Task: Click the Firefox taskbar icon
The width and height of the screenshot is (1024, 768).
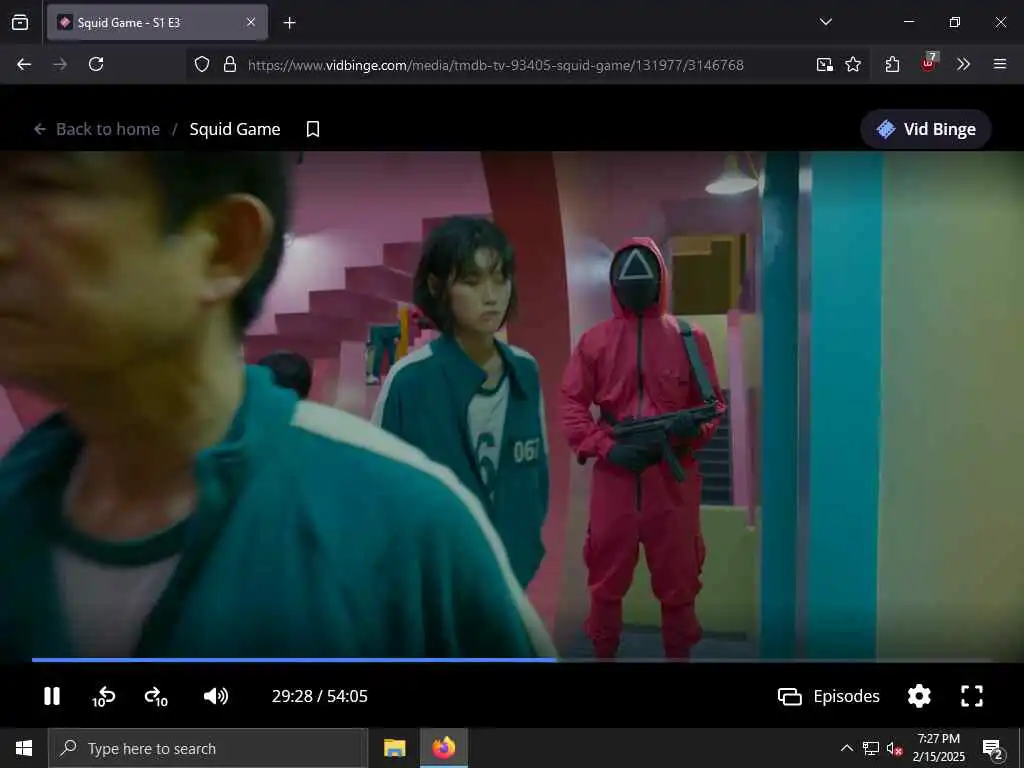Action: point(443,748)
